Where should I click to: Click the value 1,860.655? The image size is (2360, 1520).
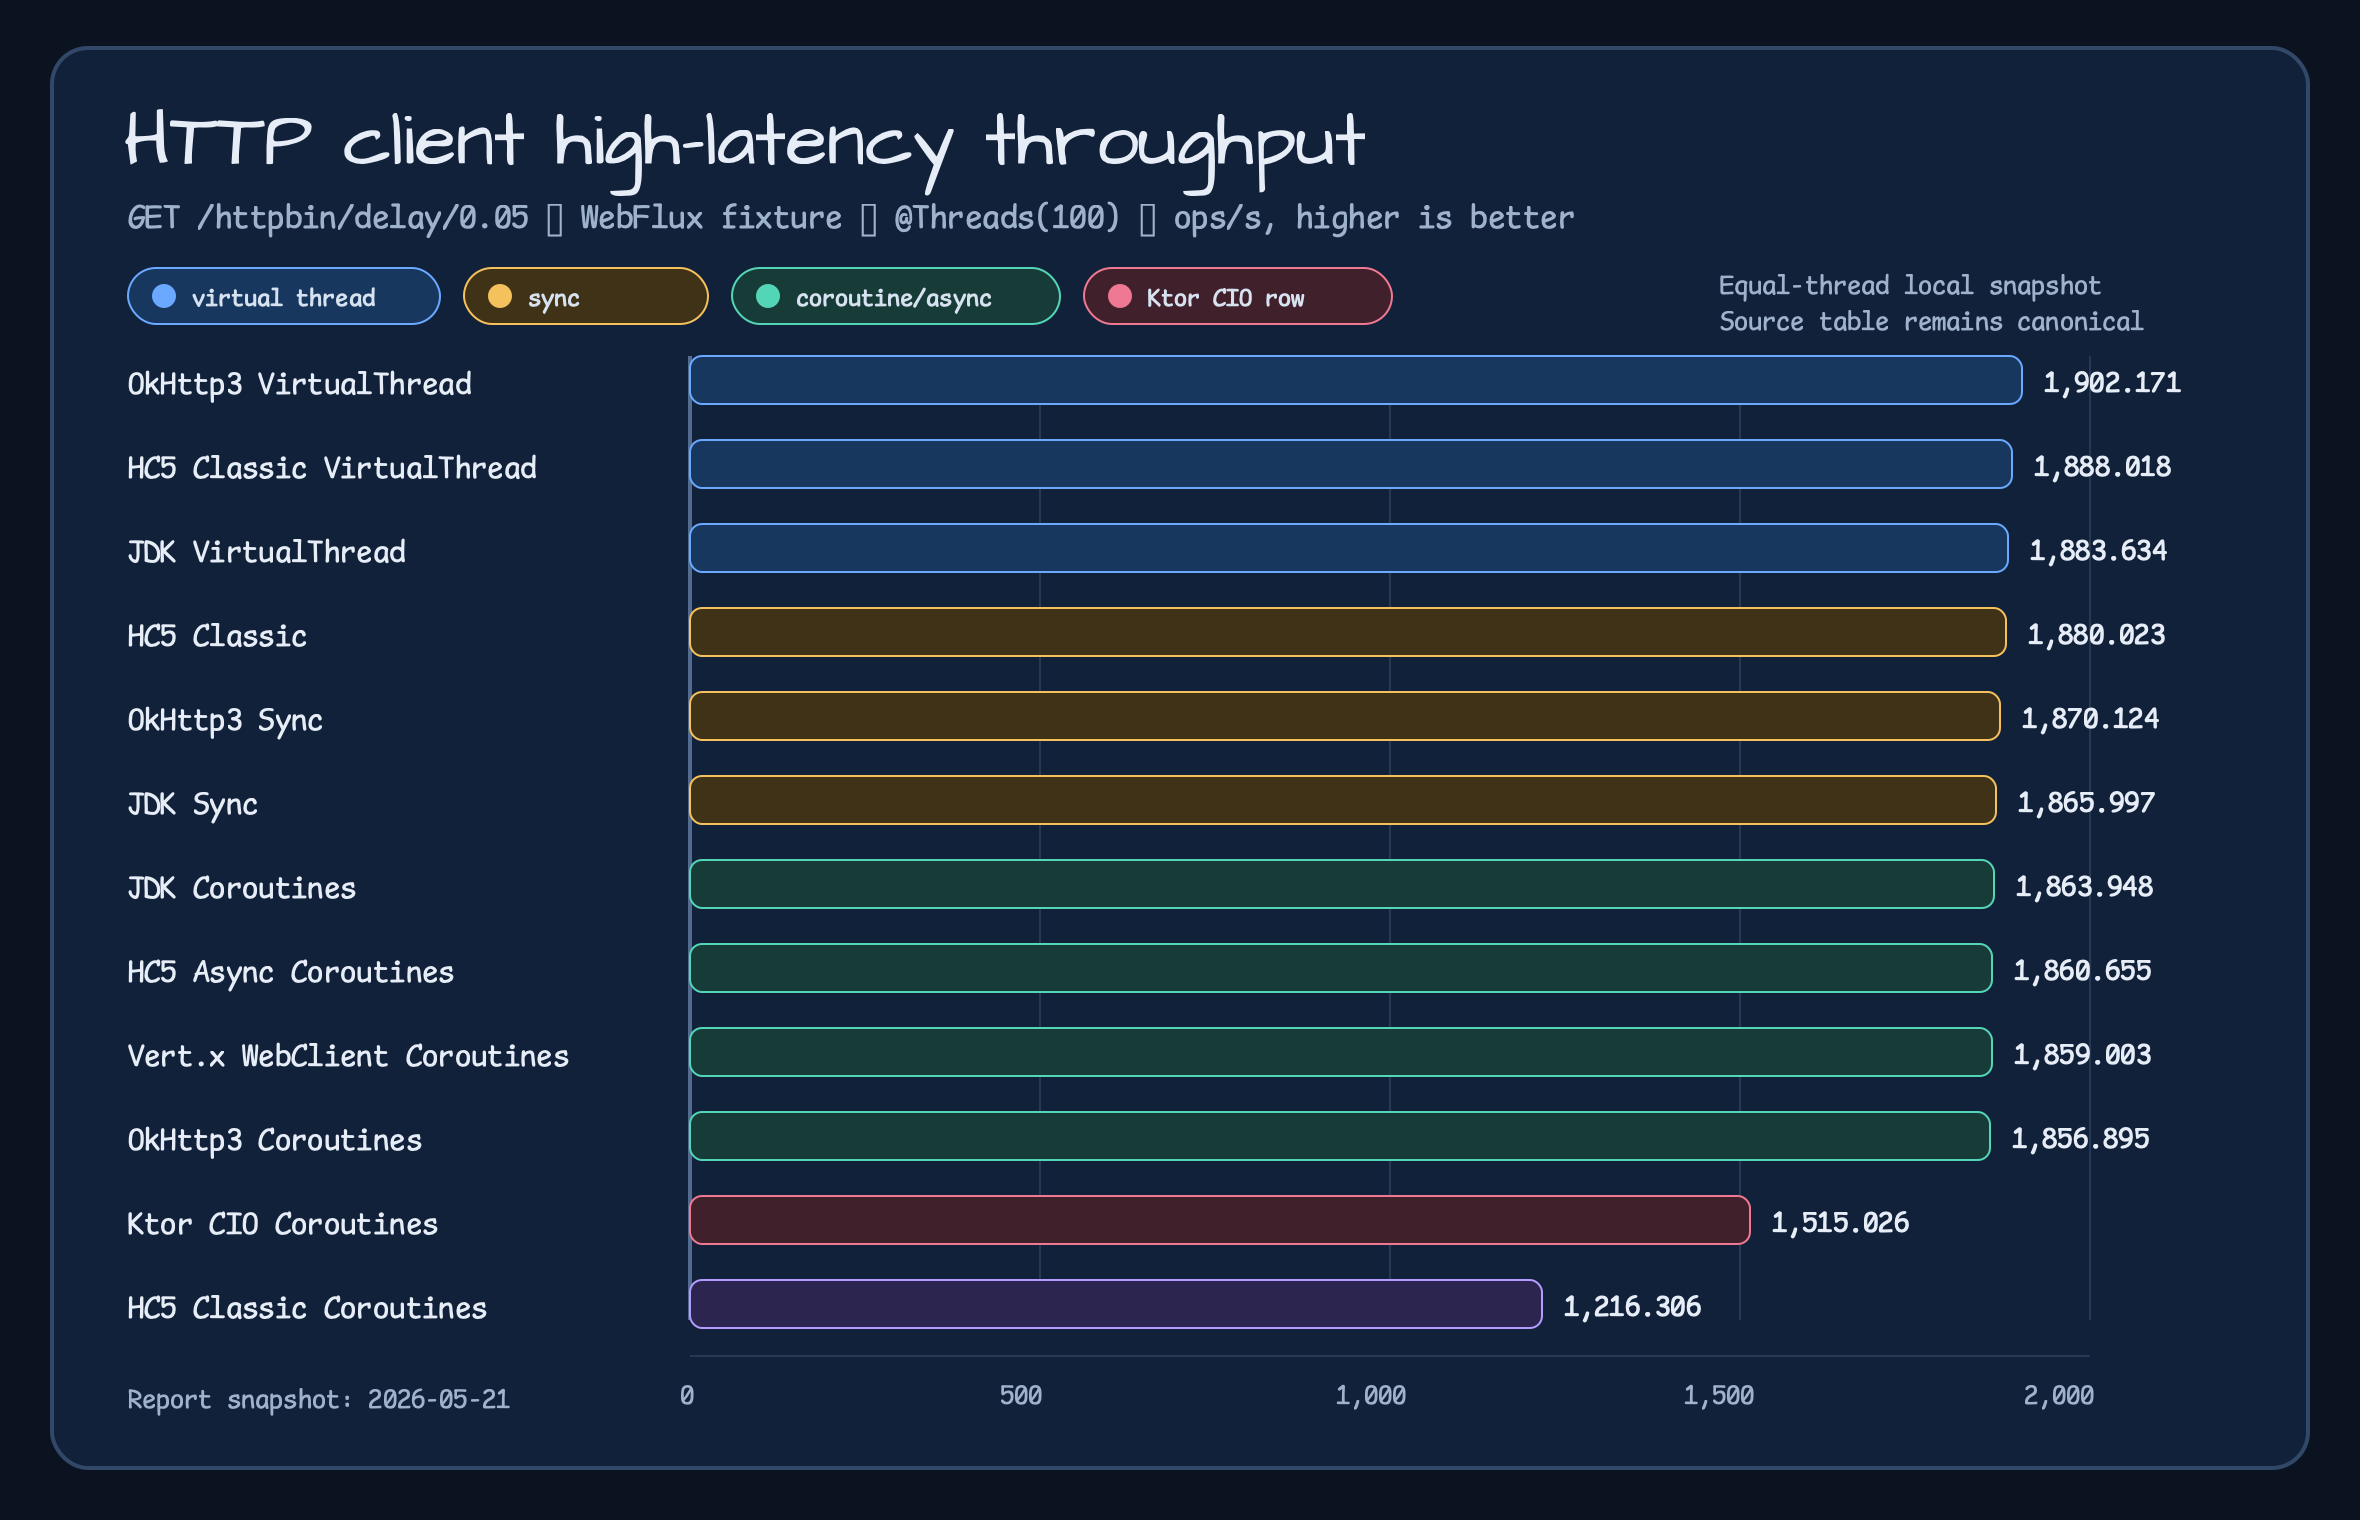[2082, 971]
